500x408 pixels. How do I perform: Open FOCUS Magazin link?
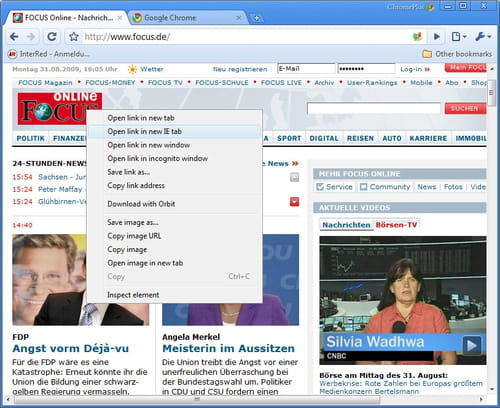[45, 83]
